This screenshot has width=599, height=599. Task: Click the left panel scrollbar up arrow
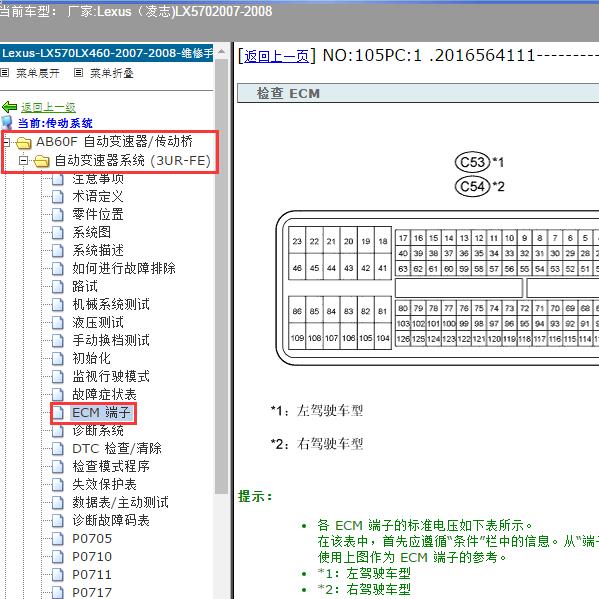222,52
